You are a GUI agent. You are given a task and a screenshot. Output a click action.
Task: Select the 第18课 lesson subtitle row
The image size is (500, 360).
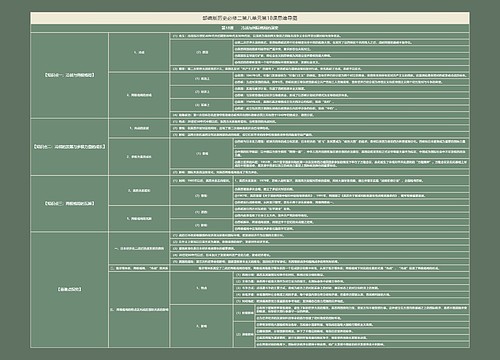pyautogui.click(x=250, y=28)
